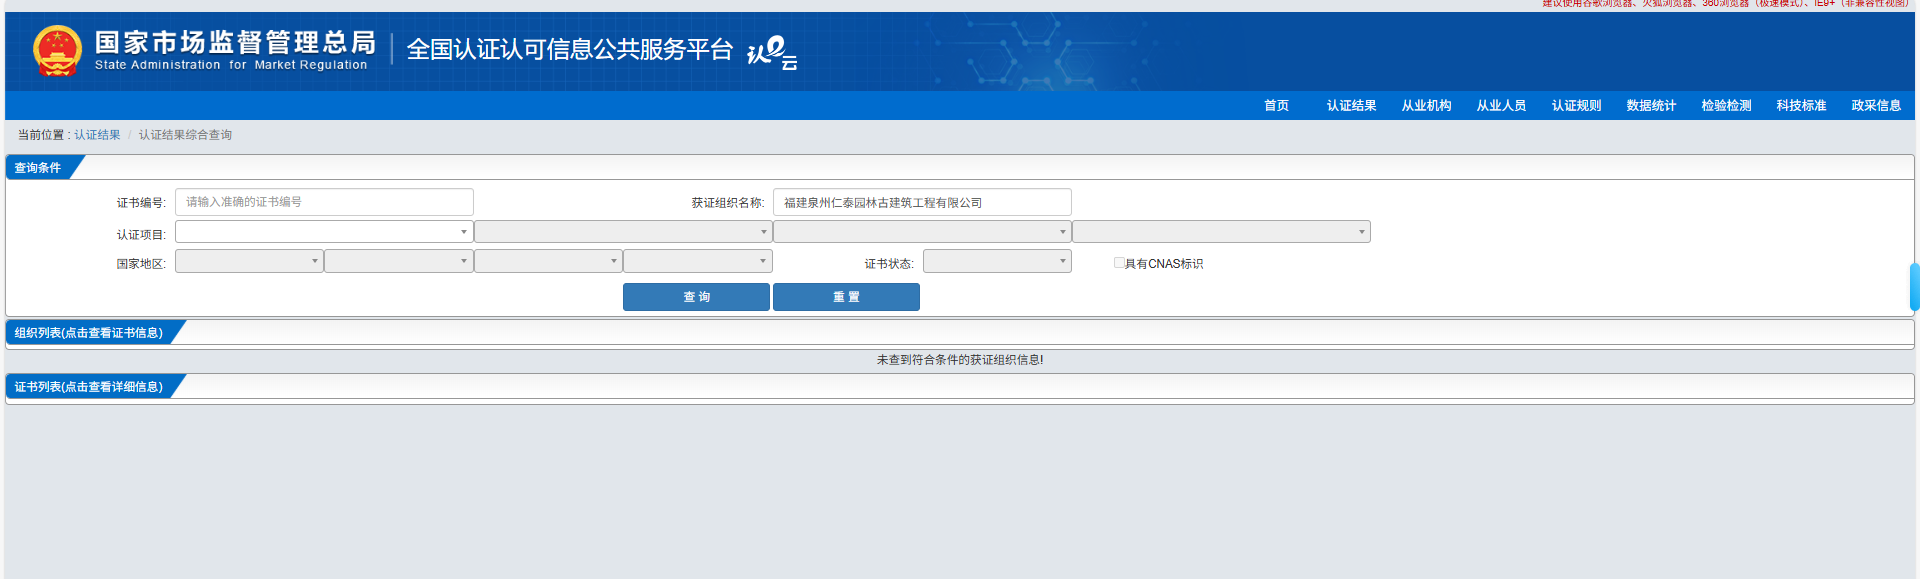Expand the first 国家地区 dropdown
Viewport: 1920px width, 579px height.
pyautogui.click(x=249, y=261)
